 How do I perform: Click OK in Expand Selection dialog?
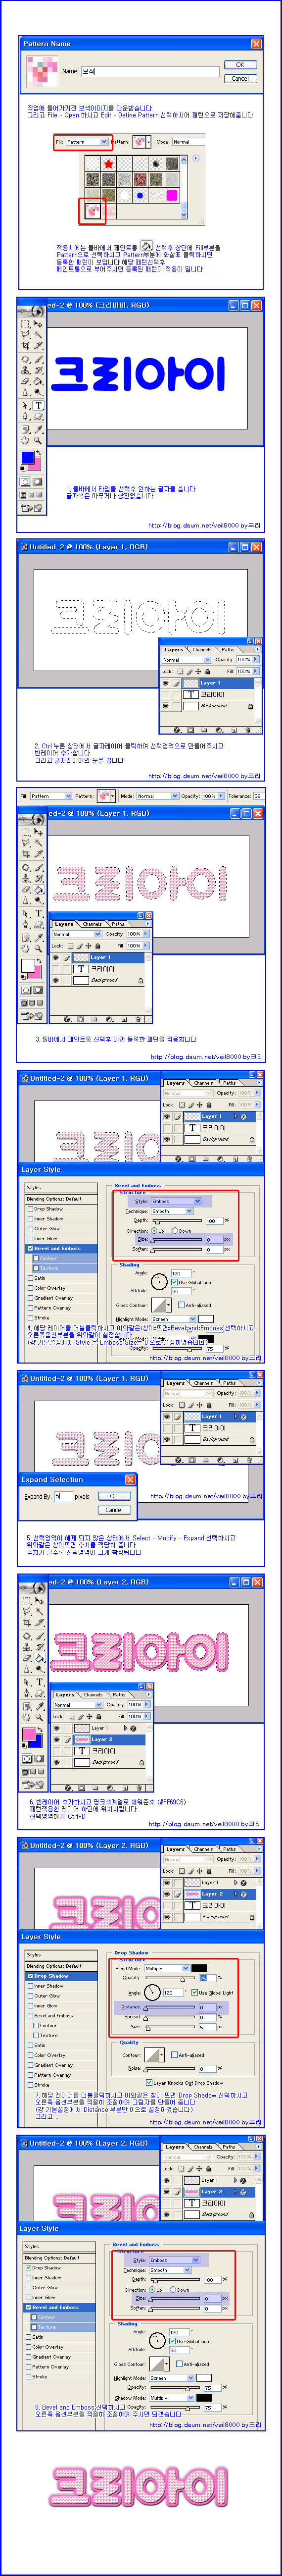[x=114, y=1497]
